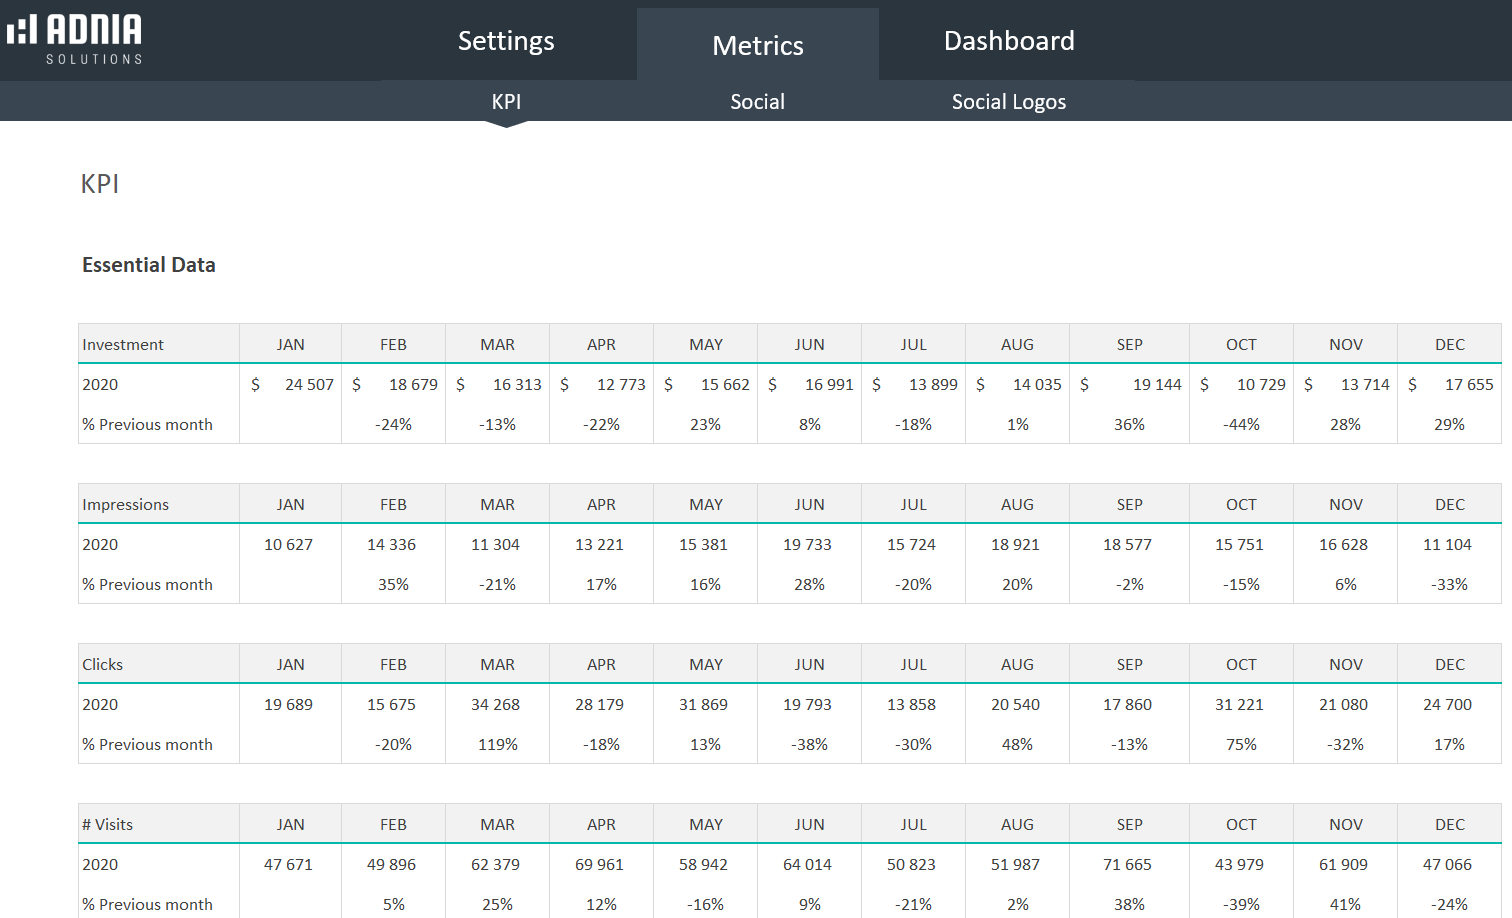Click the Clicks October value 31 221
The image size is (1512, 918).
click(1239, 705)
